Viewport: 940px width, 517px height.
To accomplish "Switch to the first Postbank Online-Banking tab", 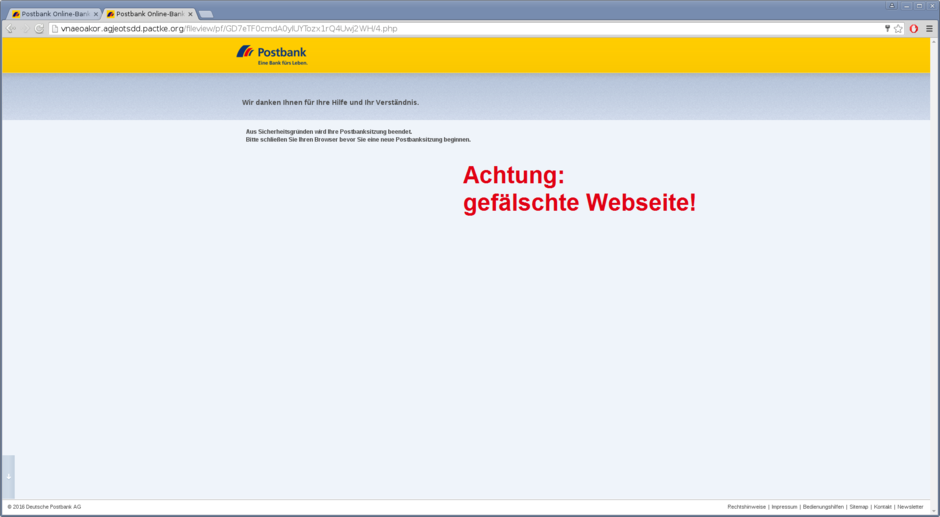I will click(52, 14).
